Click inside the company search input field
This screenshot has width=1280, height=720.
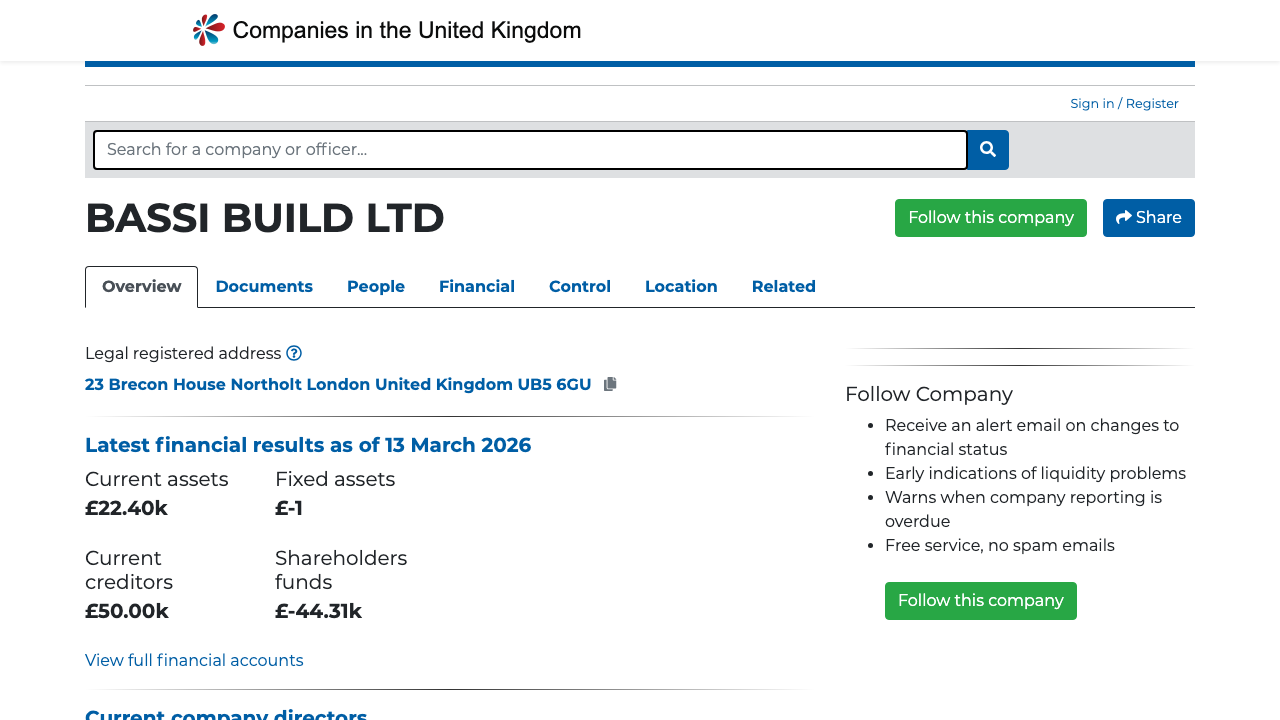530,149
